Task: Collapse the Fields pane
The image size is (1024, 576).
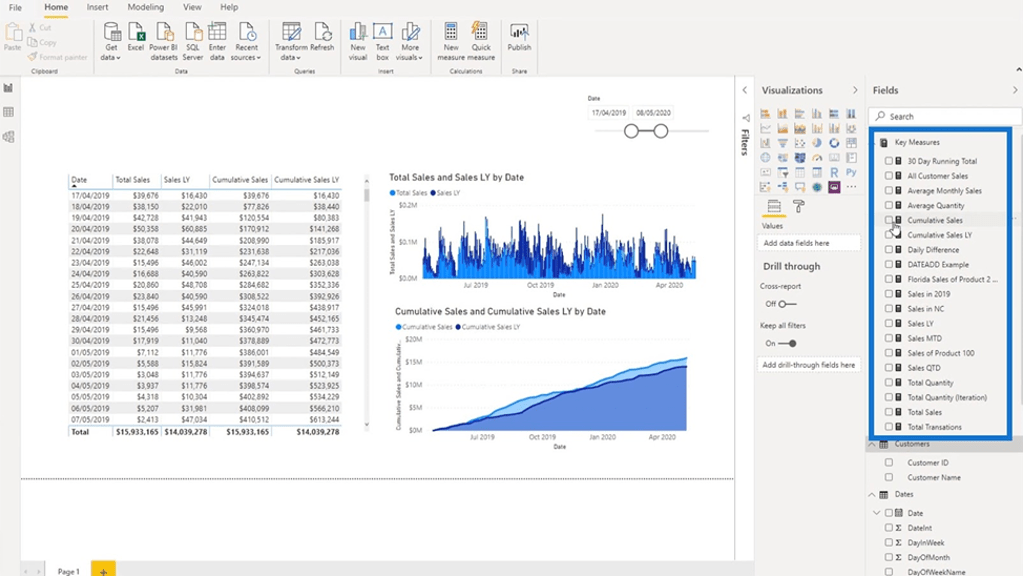Action: [1015, 90]
